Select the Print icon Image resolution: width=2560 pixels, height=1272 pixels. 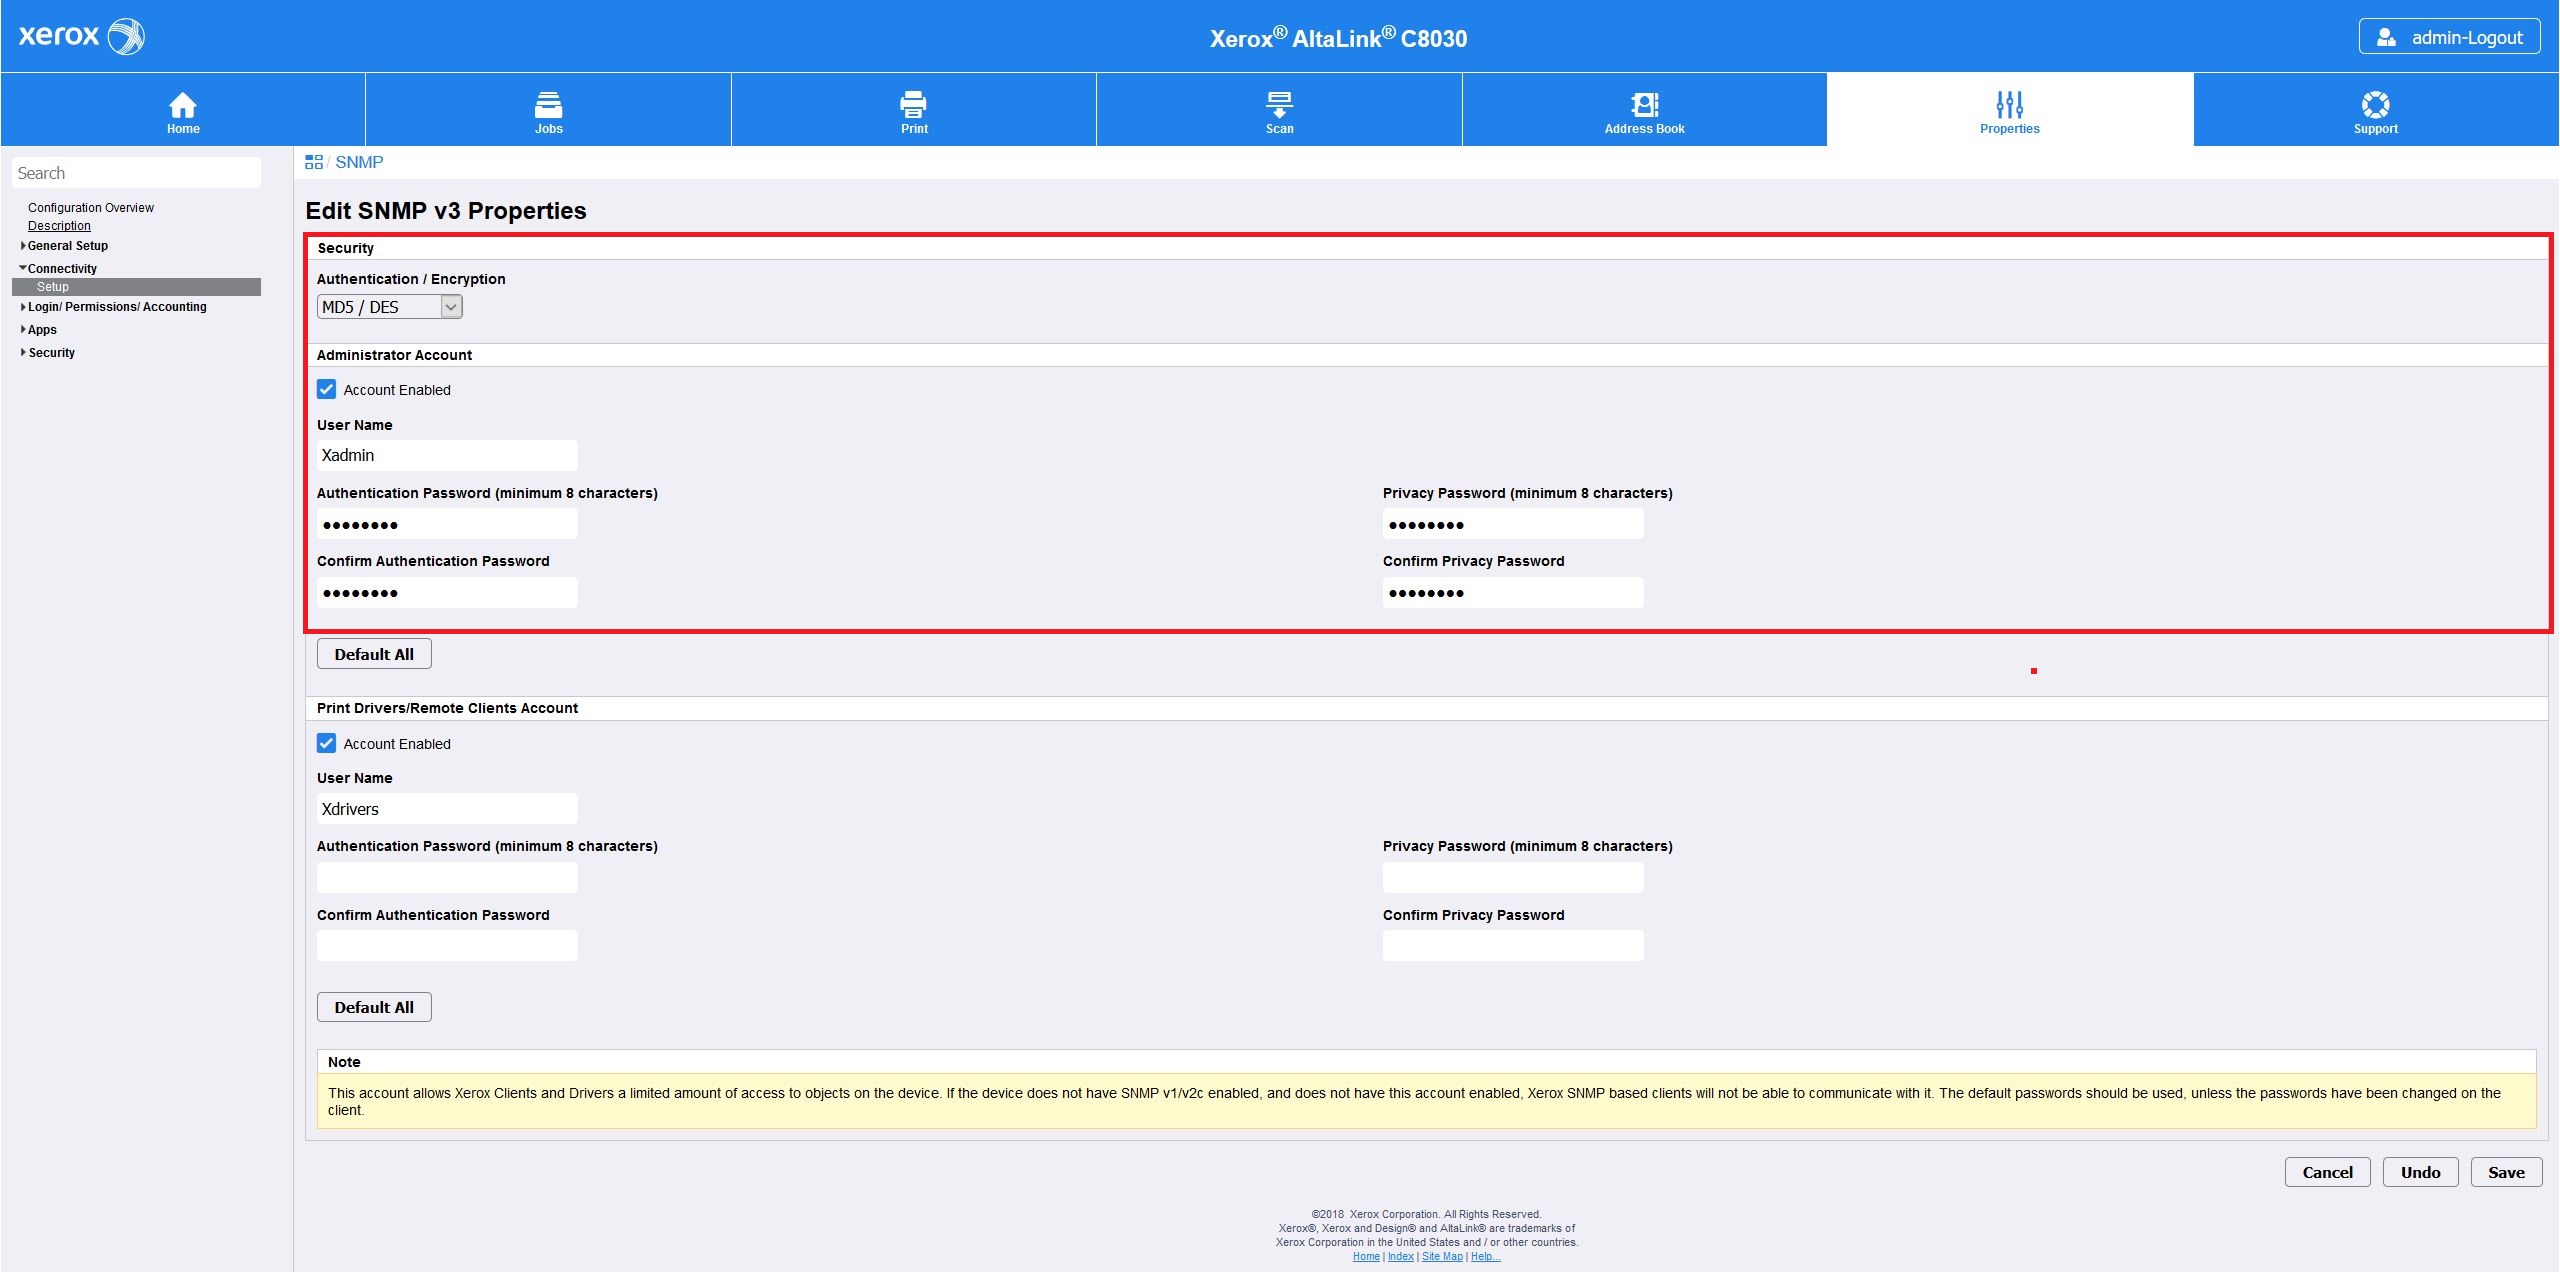click(x=913, y=104)
